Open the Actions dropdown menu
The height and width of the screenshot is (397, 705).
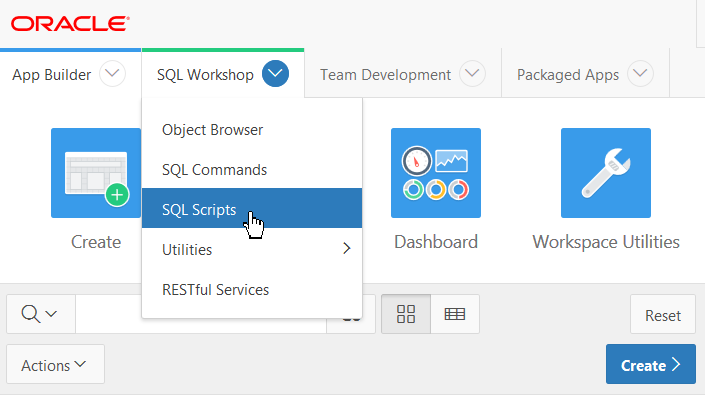pyautogui.click(x=55, y=364)
